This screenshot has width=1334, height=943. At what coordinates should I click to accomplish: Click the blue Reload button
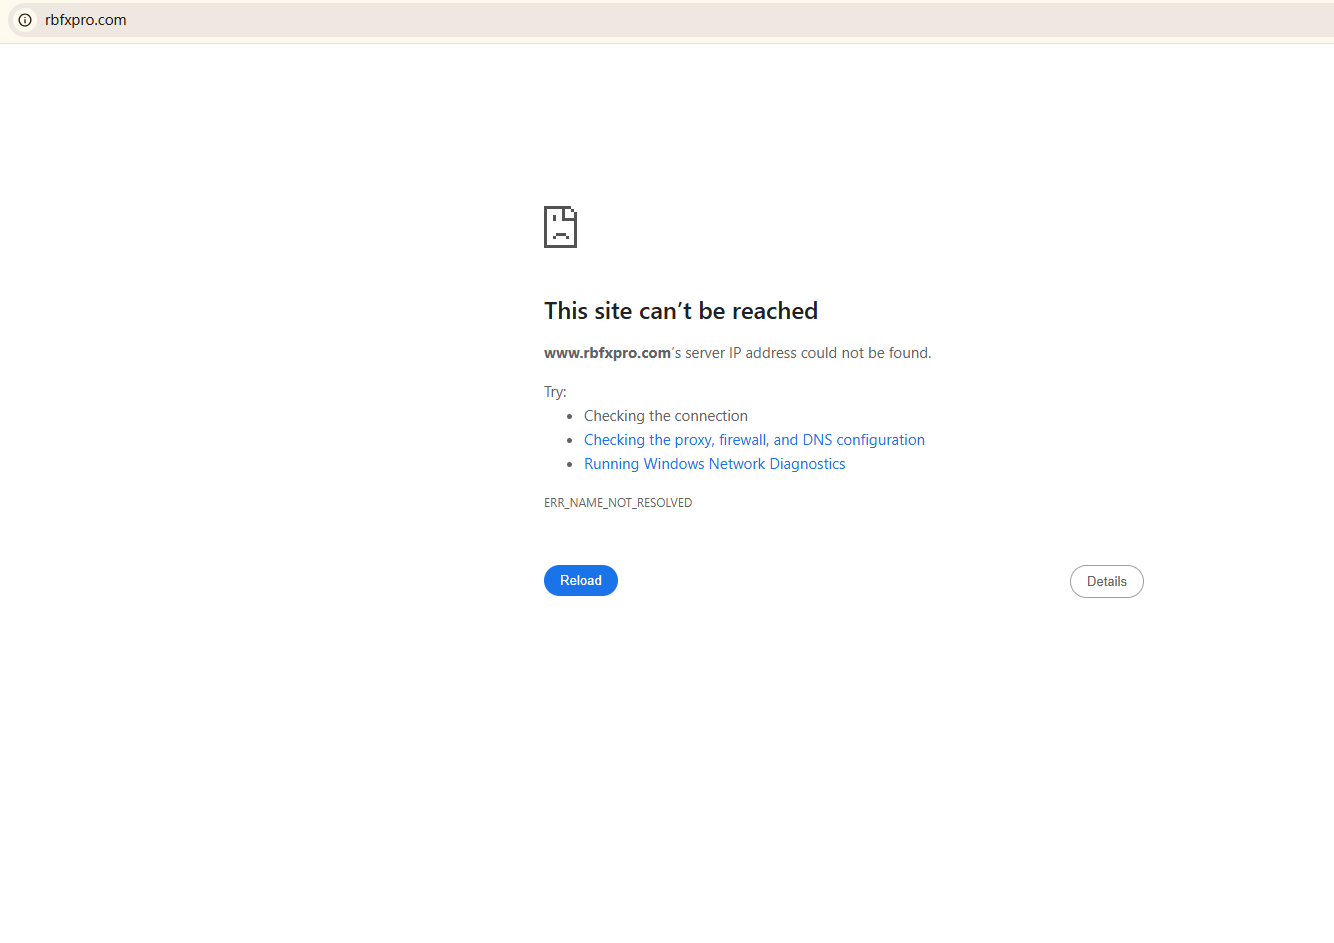click(581, 580)
